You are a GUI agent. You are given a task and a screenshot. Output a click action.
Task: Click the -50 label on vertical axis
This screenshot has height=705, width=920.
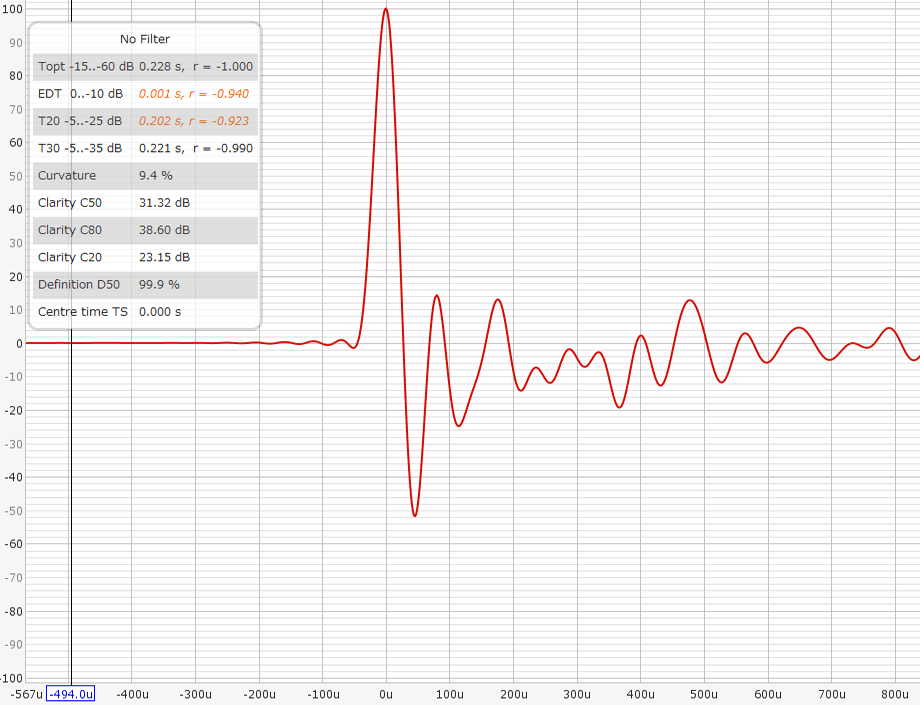tap(13, 510)
